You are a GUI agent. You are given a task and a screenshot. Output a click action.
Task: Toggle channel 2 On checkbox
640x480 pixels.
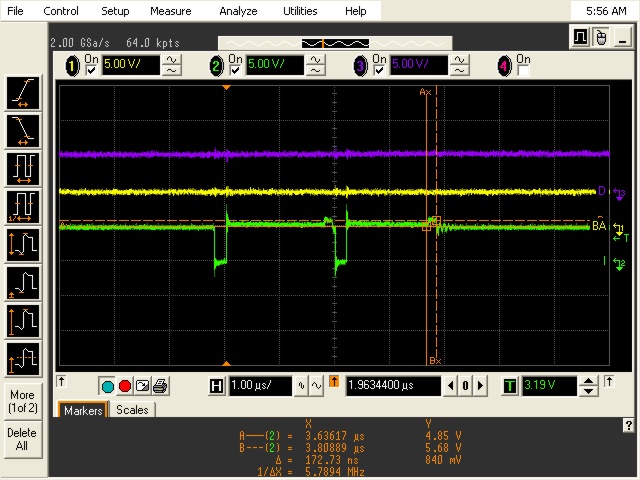click(235, 71)
